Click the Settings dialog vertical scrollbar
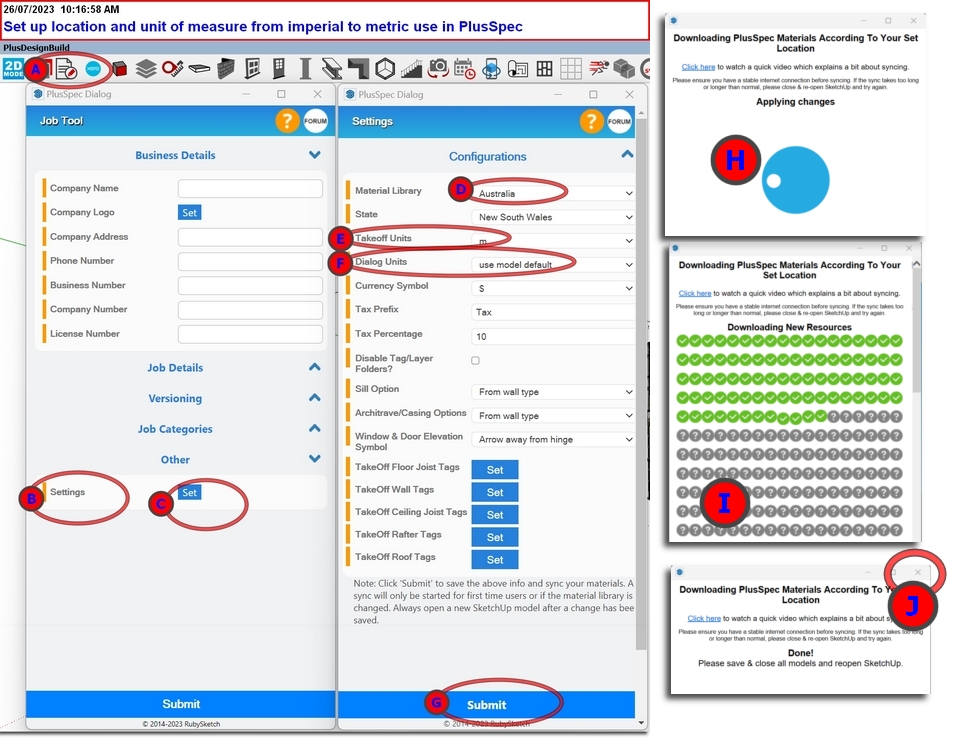 [641, 385]
